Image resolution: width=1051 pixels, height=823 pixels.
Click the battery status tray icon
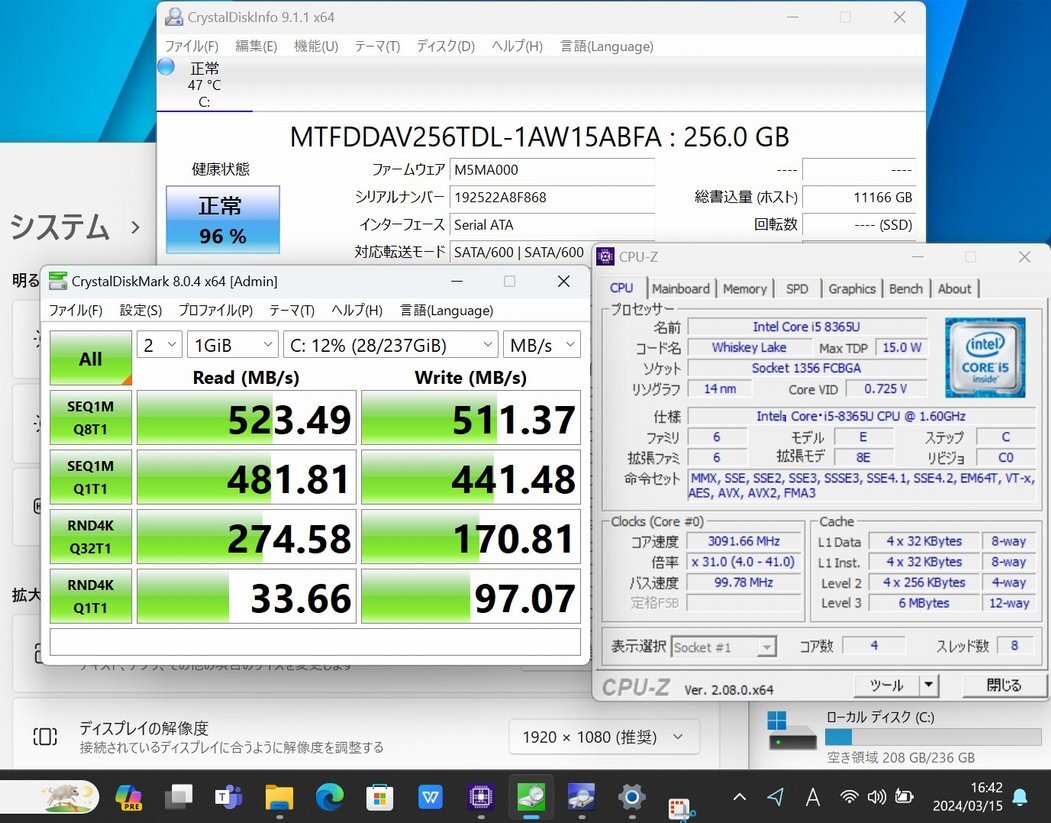click(x=904, y=797)
